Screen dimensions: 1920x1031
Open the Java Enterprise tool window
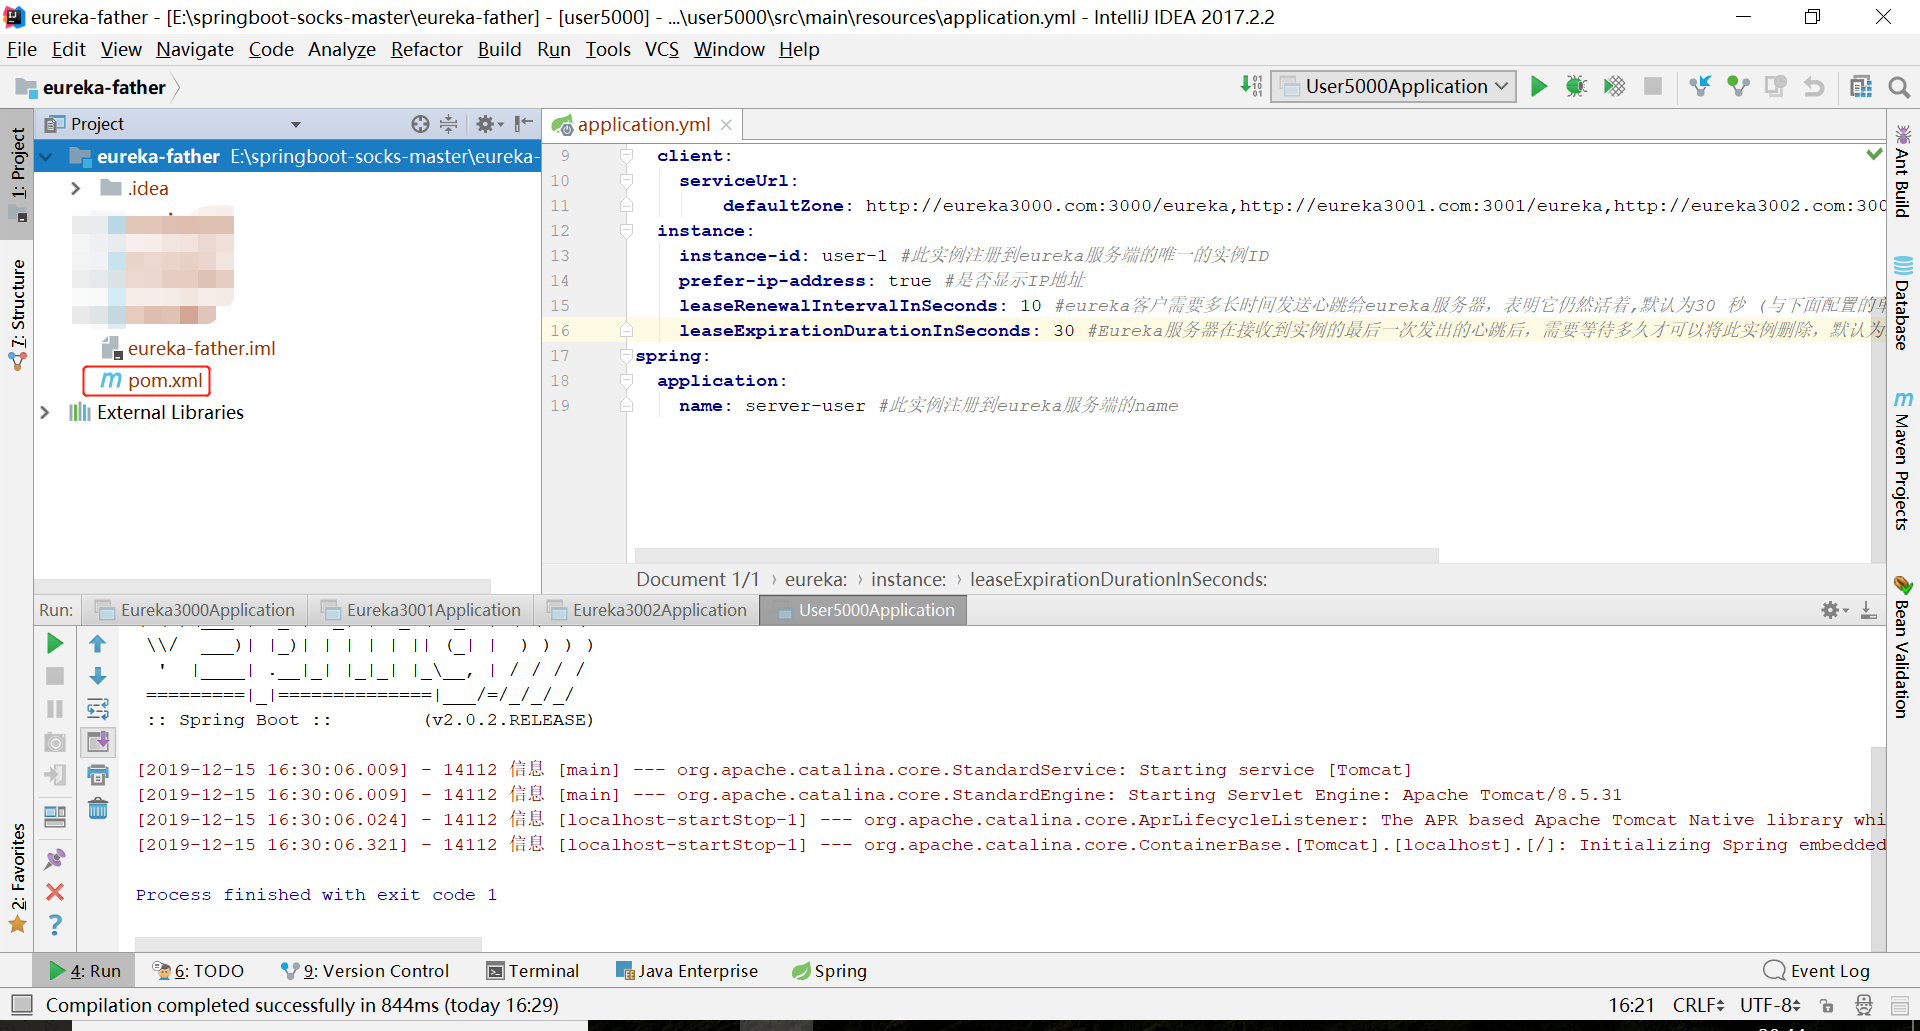point(687,970)
